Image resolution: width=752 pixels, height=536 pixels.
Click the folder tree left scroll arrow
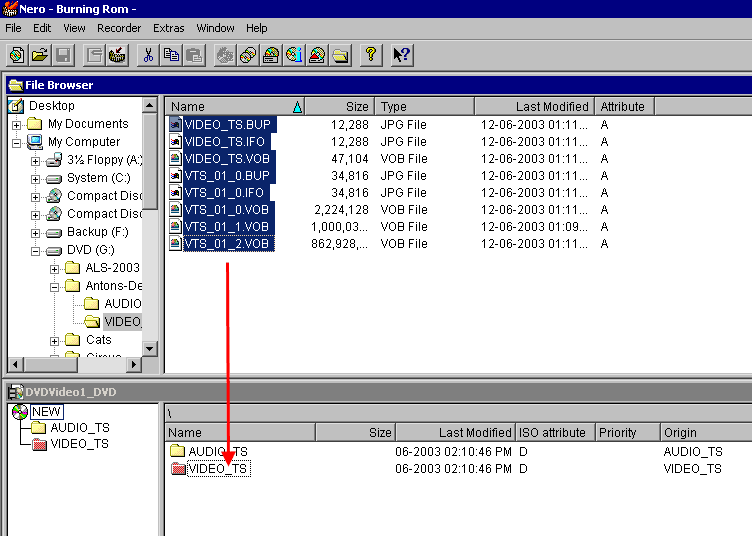click(x=15, y=365)
